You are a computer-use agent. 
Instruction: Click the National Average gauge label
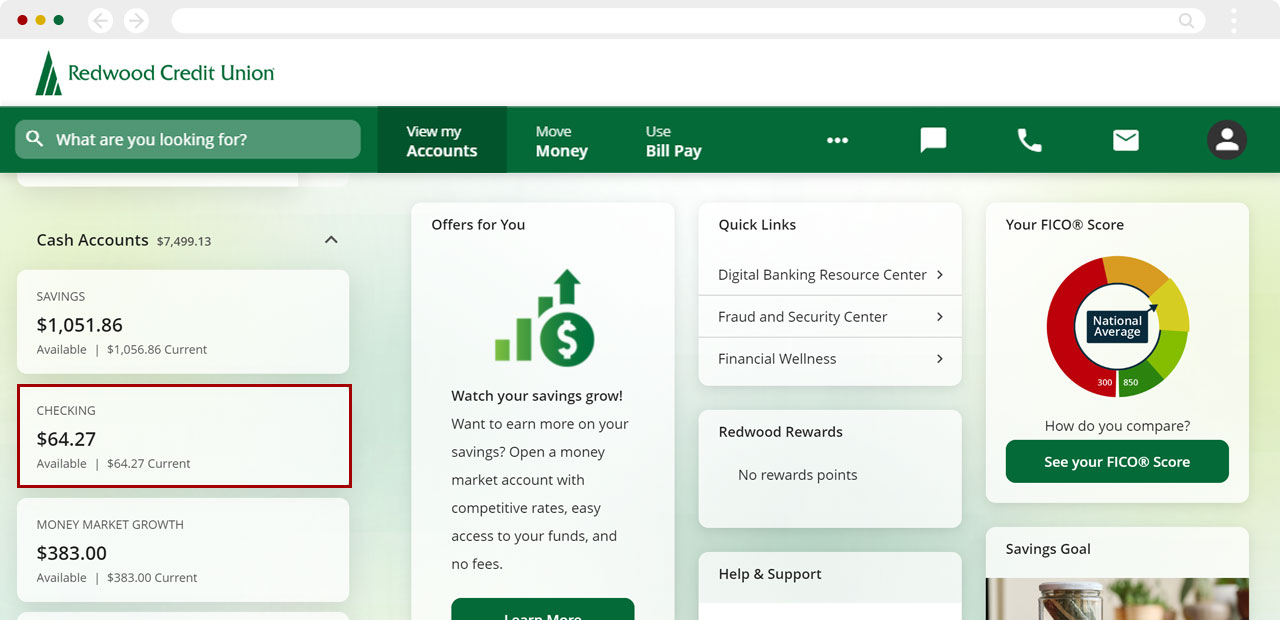(1117, 326)
